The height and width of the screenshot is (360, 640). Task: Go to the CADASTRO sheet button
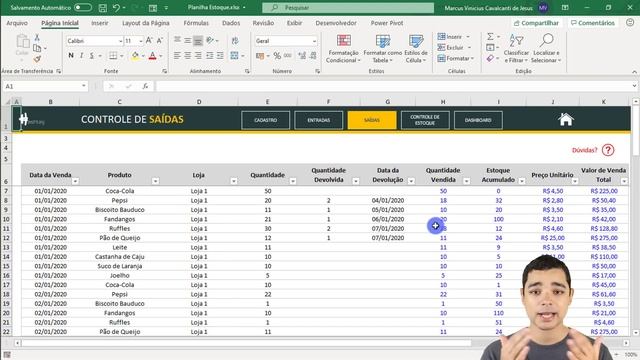point(266,120)
